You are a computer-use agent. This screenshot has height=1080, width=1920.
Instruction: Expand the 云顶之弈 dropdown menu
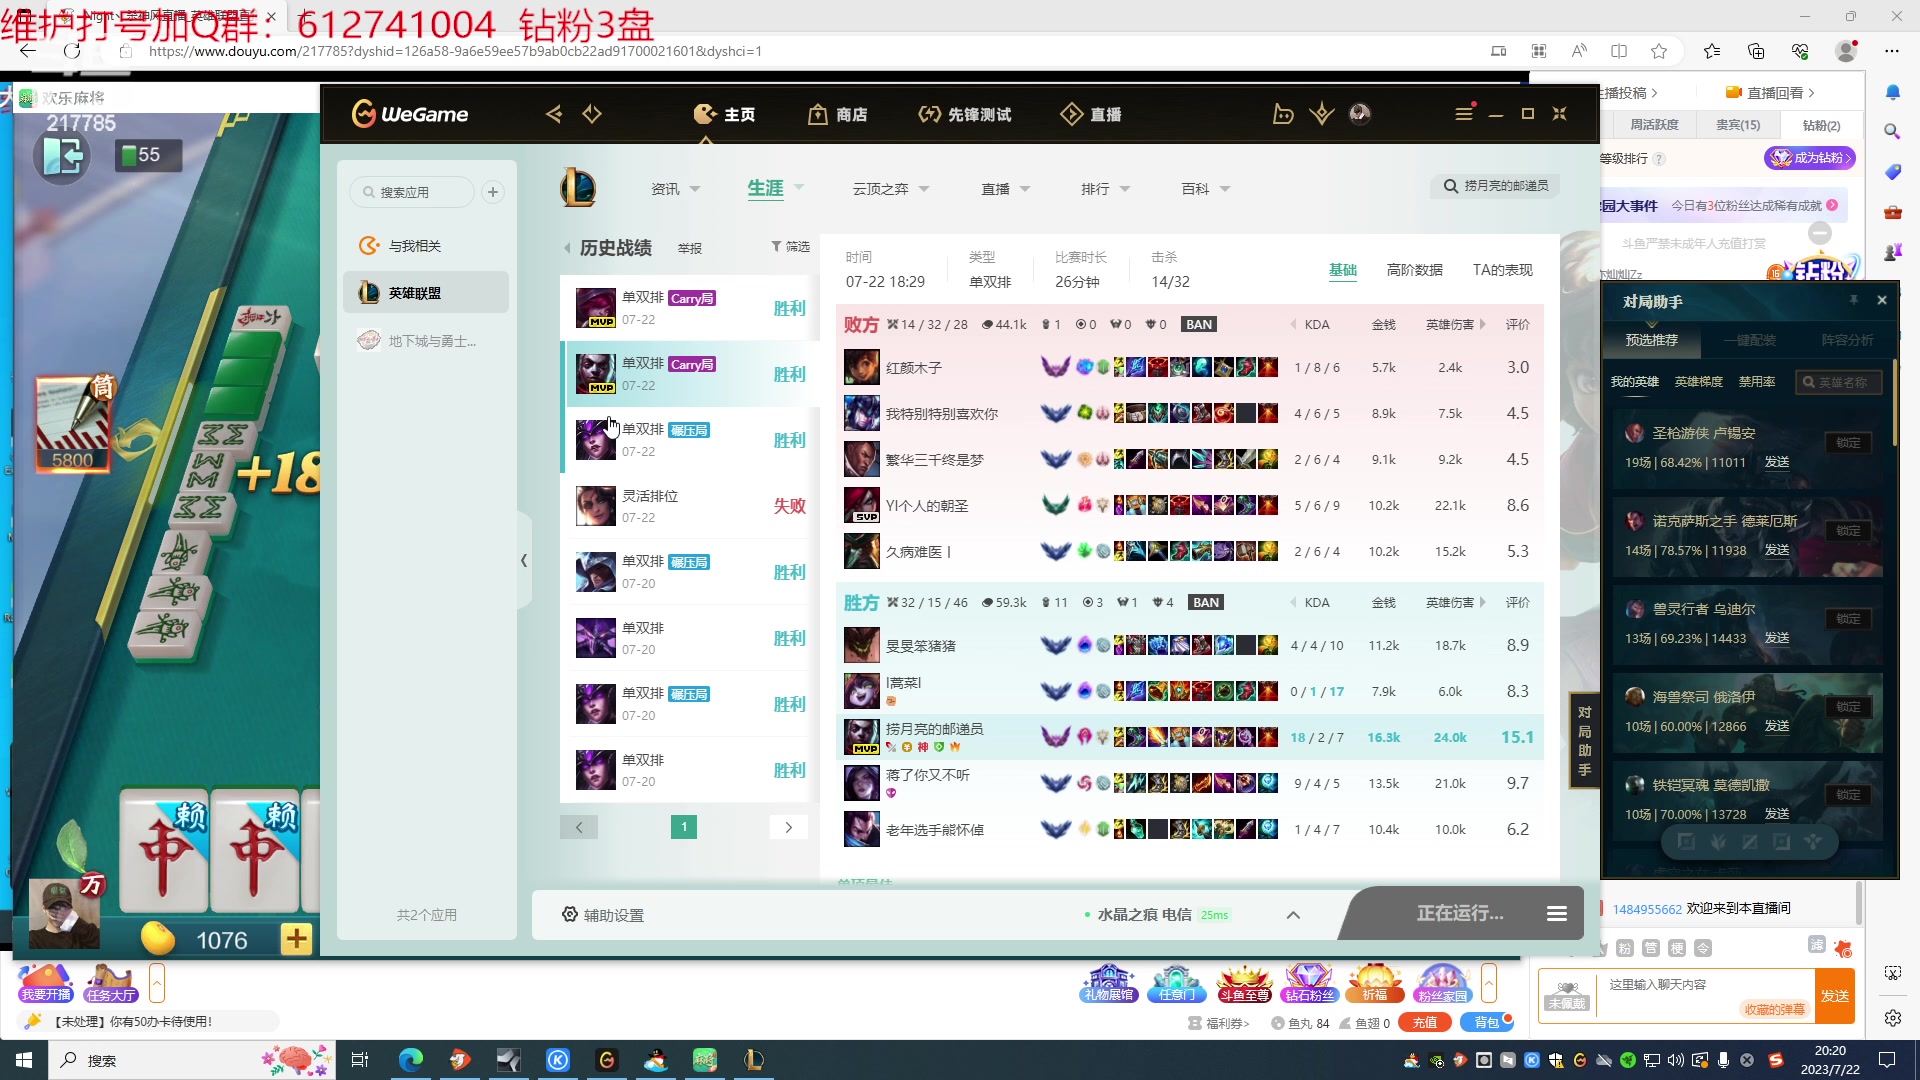pyautogui.click(x=924, y=188)
